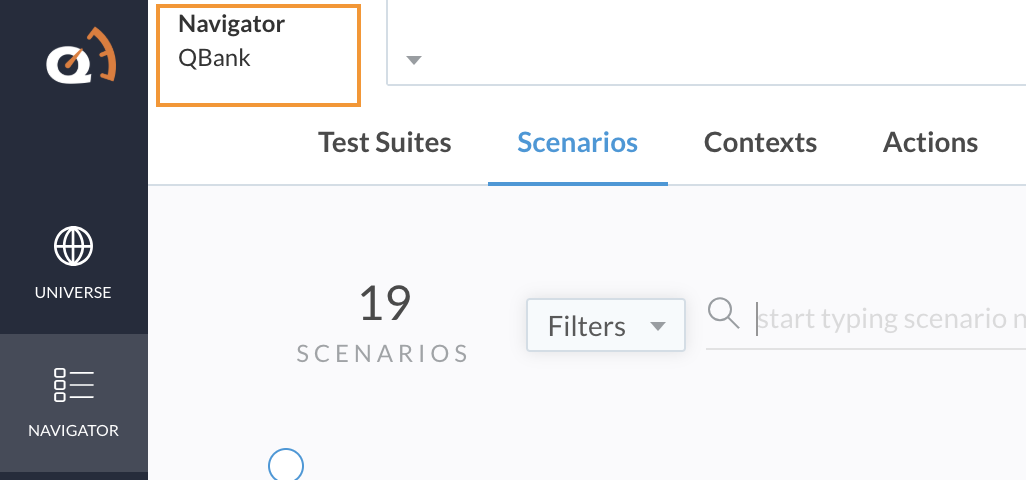Click the Navigator QBank header box
1026x480 pixels.
tap(258, 55)
